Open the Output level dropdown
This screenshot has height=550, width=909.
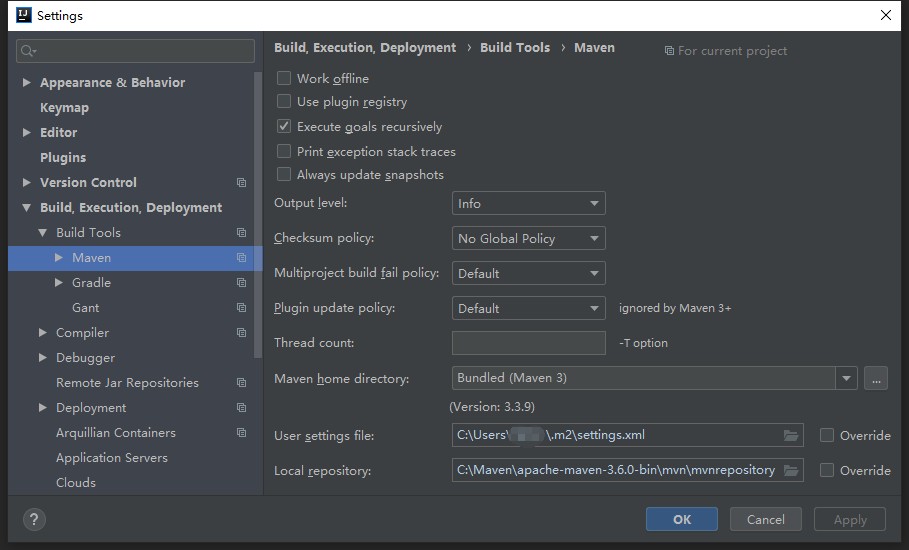pos(529,203)
